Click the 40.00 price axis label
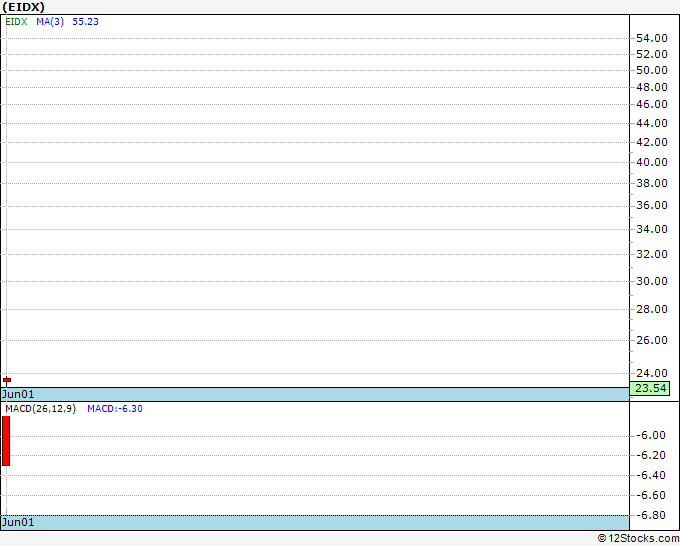 pos(652,162)
